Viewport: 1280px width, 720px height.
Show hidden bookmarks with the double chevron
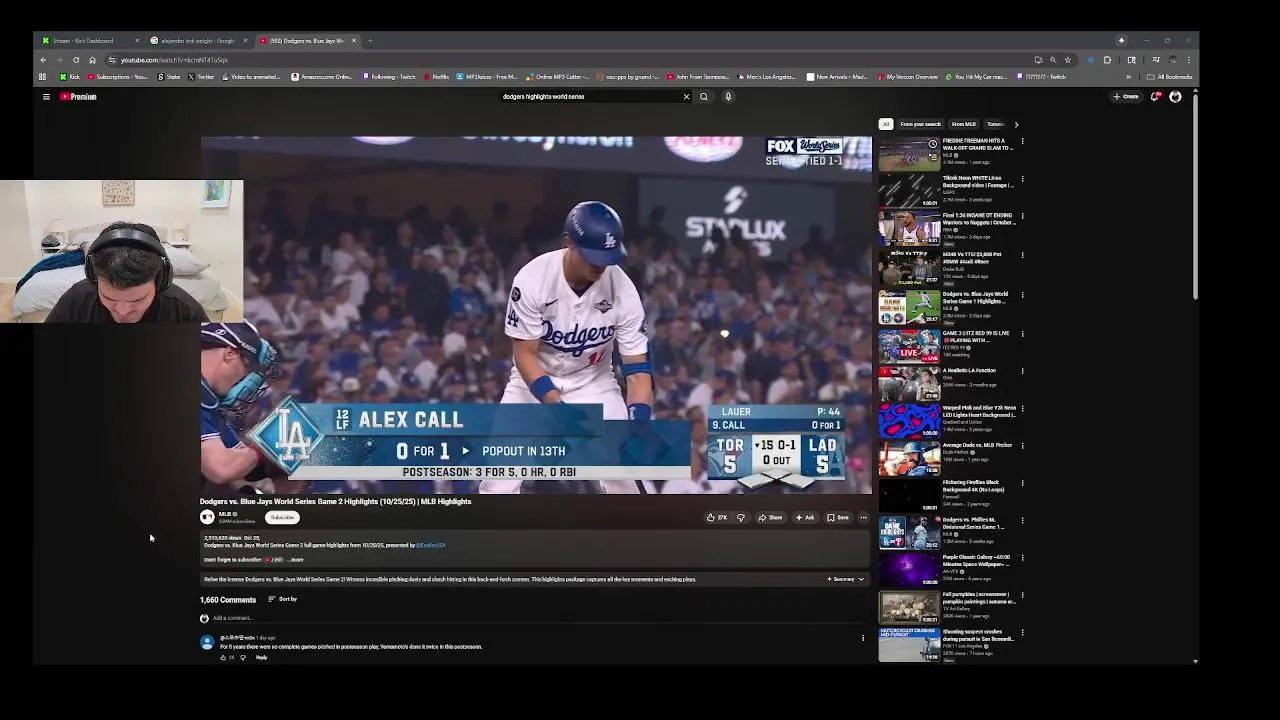[x=1129, y=77]
